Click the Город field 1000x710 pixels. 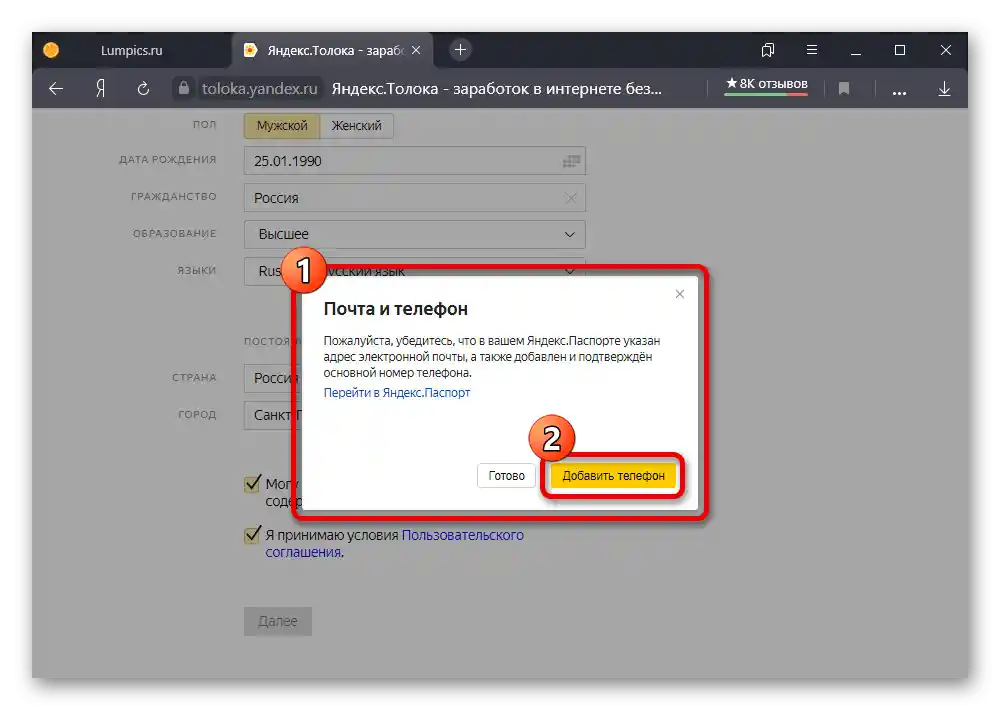(271, 415)
